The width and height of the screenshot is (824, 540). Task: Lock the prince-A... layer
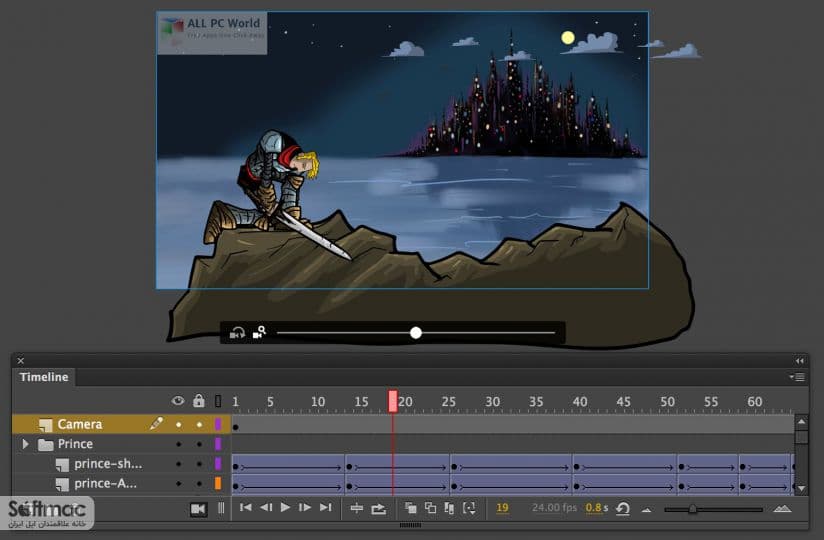click(199, 483)
